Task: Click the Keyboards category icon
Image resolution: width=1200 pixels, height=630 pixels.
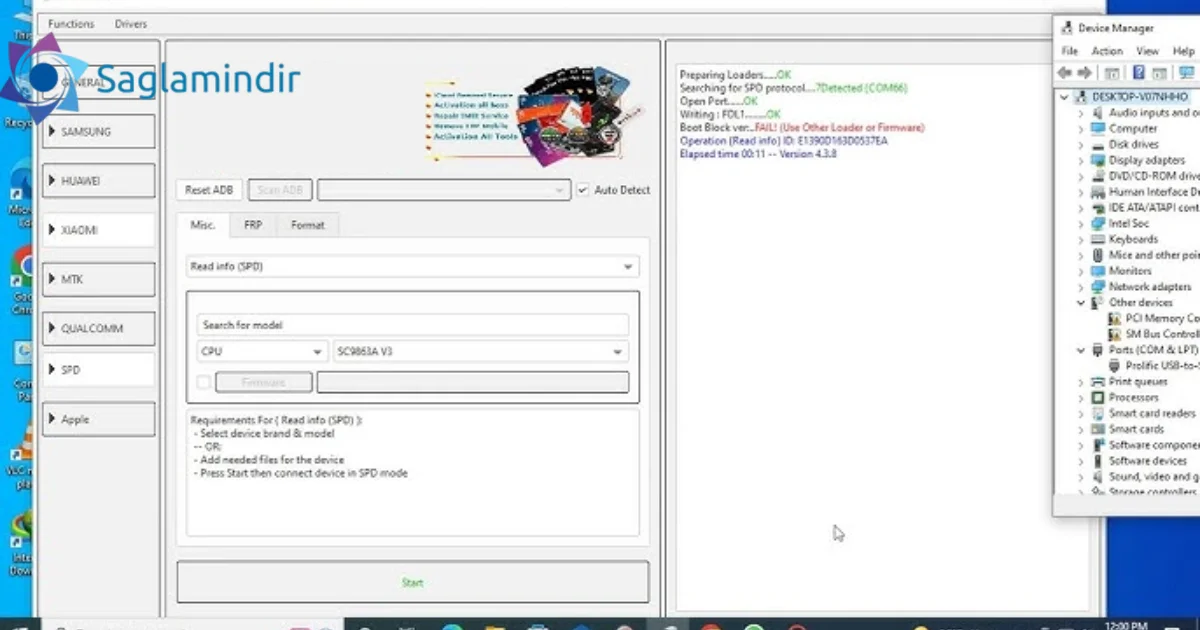Action: pos(1098,240)
